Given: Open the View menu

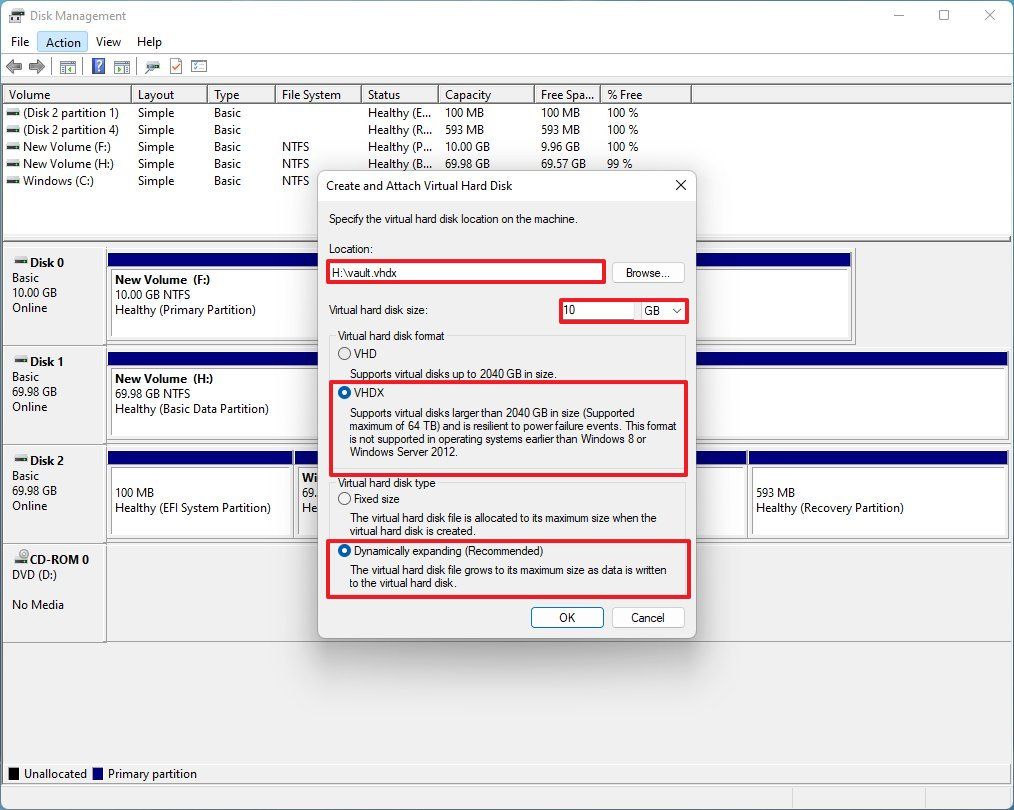Looking at the screenshot, I should tap(108, 42).
